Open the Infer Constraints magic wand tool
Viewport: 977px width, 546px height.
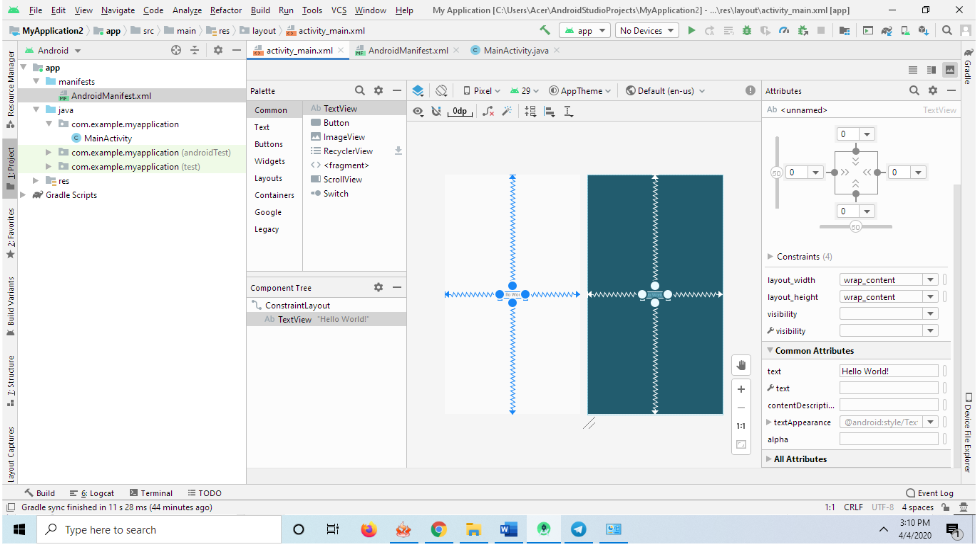click(x=506, y=112)
